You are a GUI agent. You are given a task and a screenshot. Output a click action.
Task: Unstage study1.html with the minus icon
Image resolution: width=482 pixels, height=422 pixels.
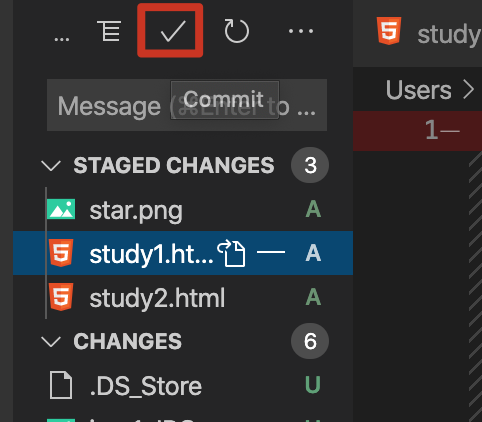(271, 252)
